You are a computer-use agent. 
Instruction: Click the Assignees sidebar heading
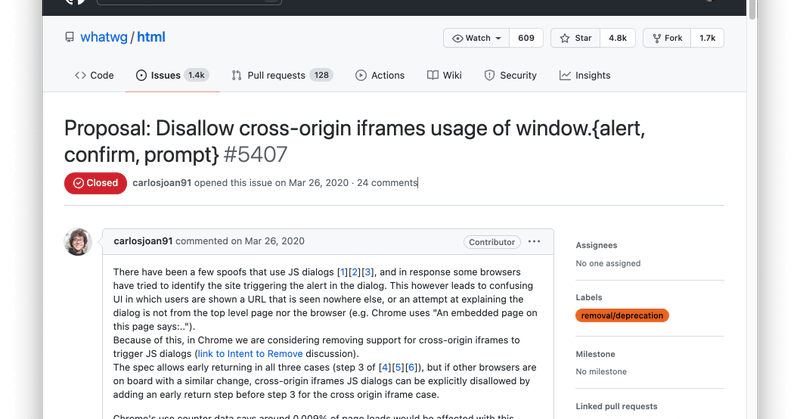596,245
